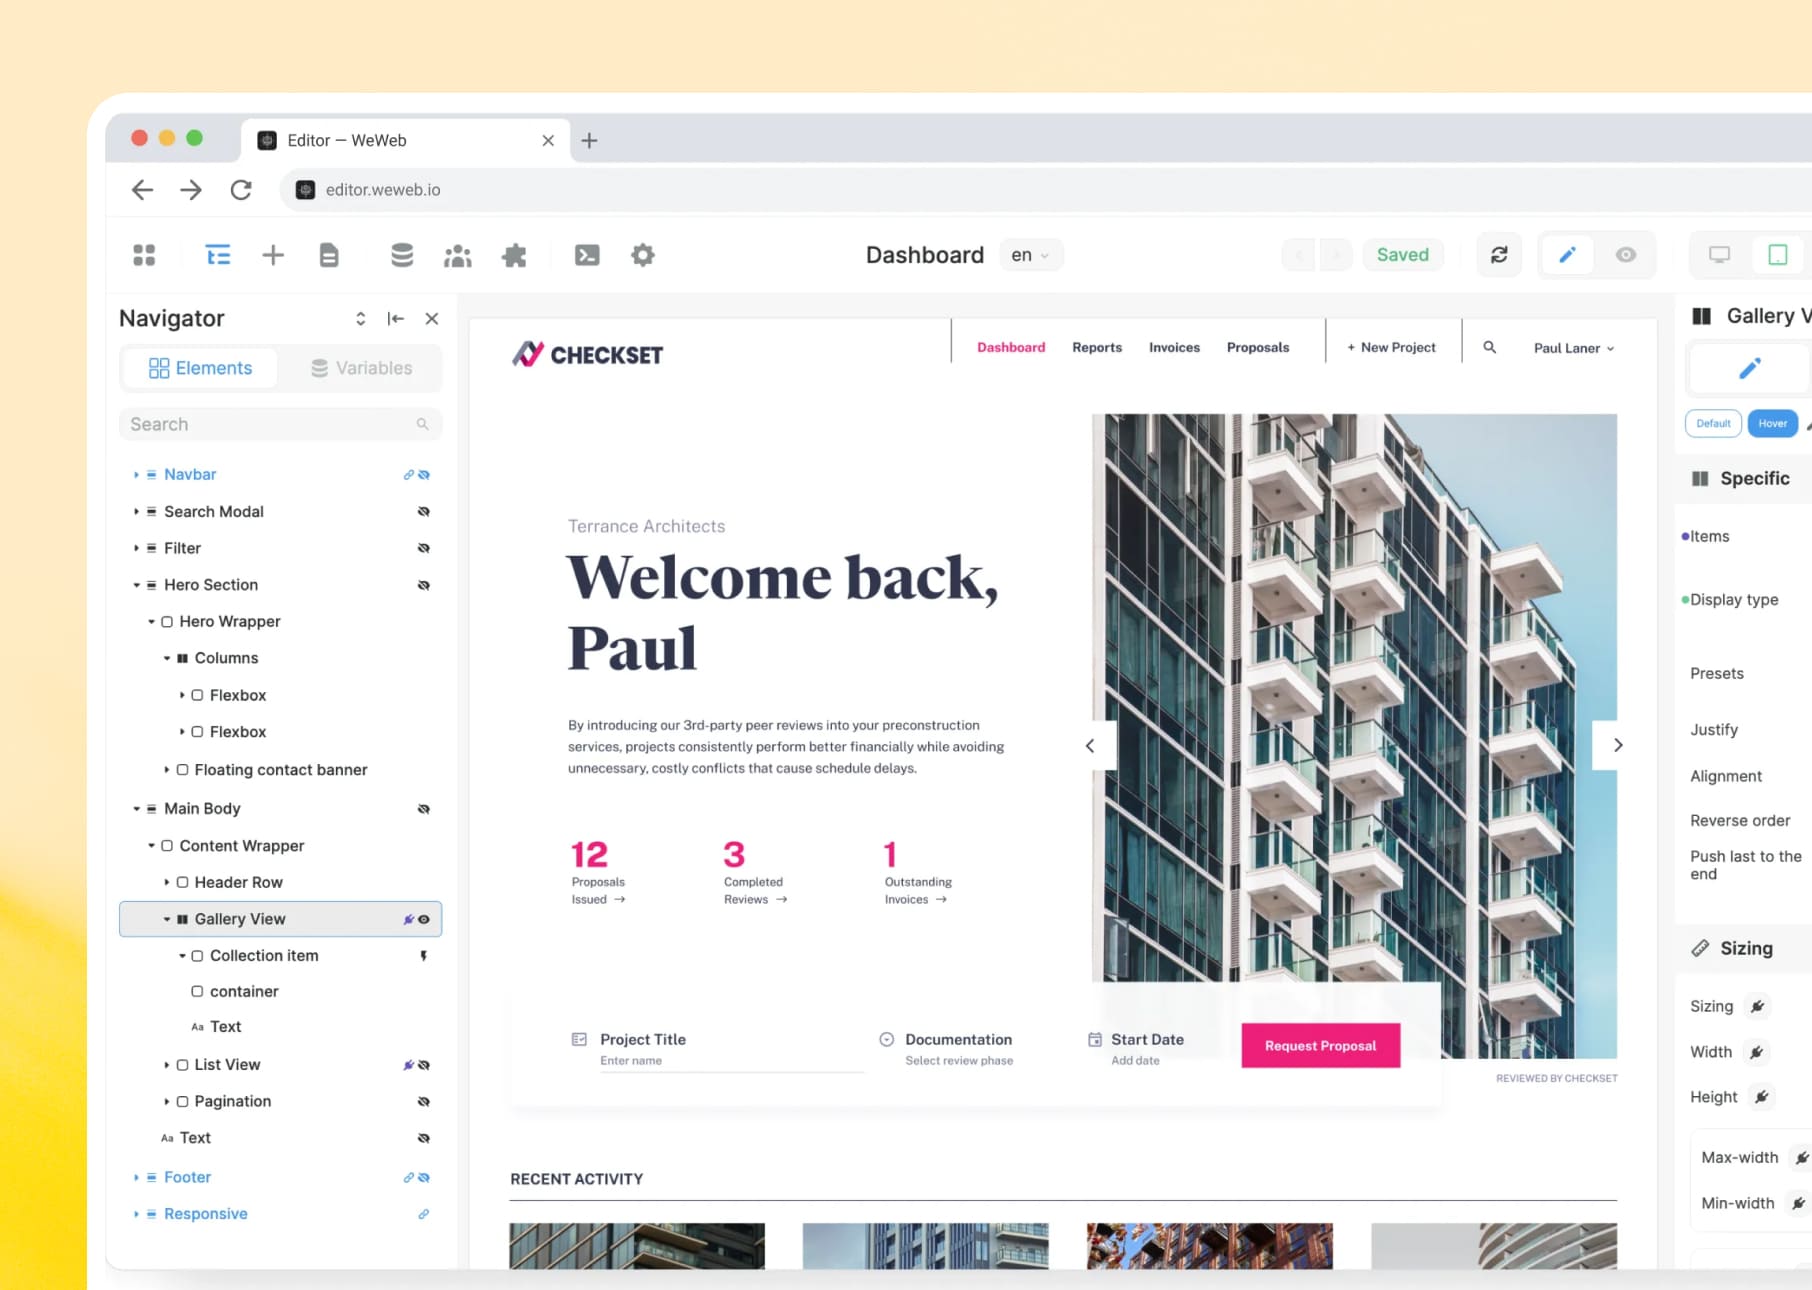This screenshot has width=1812, height=1290.
Task: Switch to the Variables tab
Action: pos(361,368)
